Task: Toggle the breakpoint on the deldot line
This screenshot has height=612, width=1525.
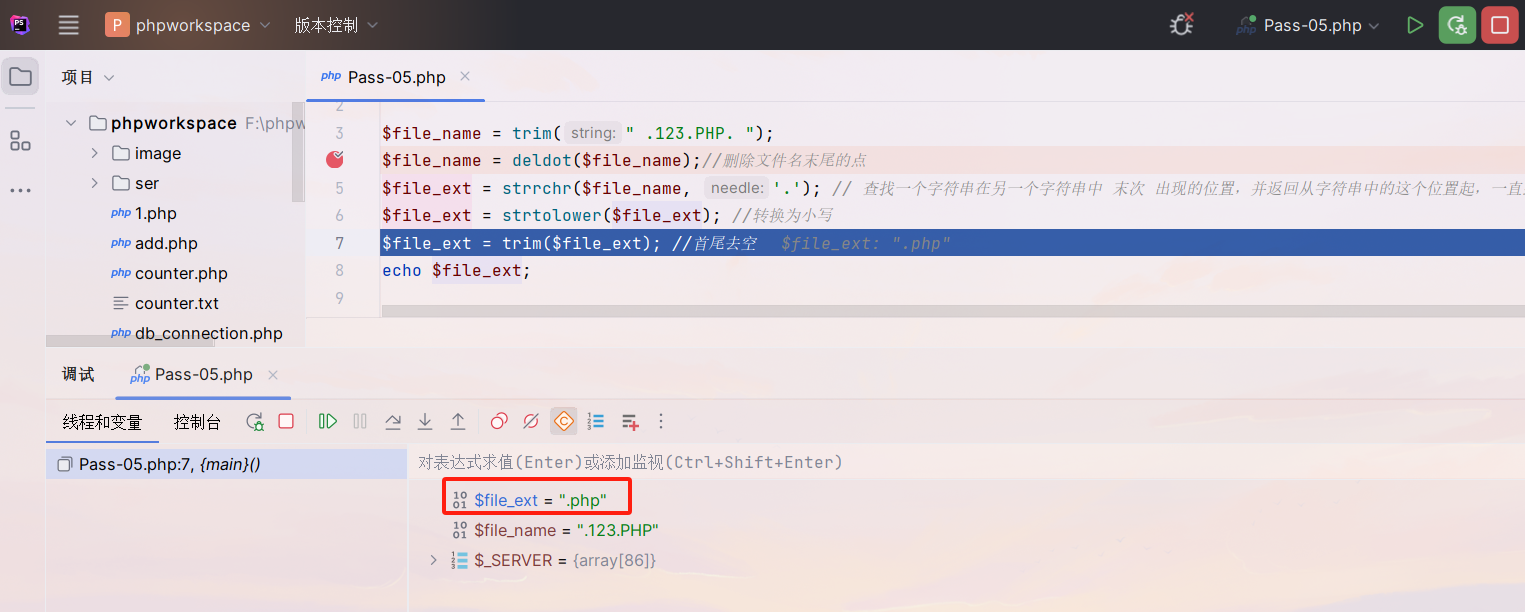Action: click(x=335, y=160)
